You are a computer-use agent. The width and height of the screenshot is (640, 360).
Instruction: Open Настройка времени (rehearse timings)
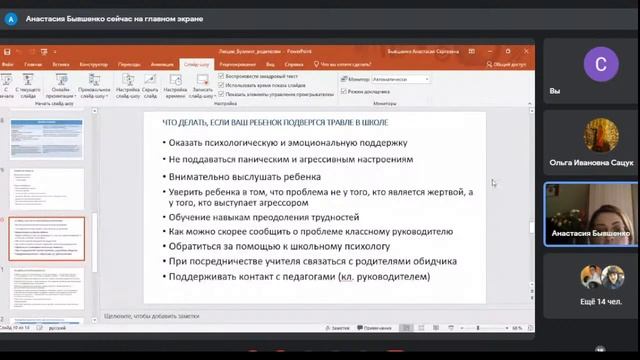[175, 86]
